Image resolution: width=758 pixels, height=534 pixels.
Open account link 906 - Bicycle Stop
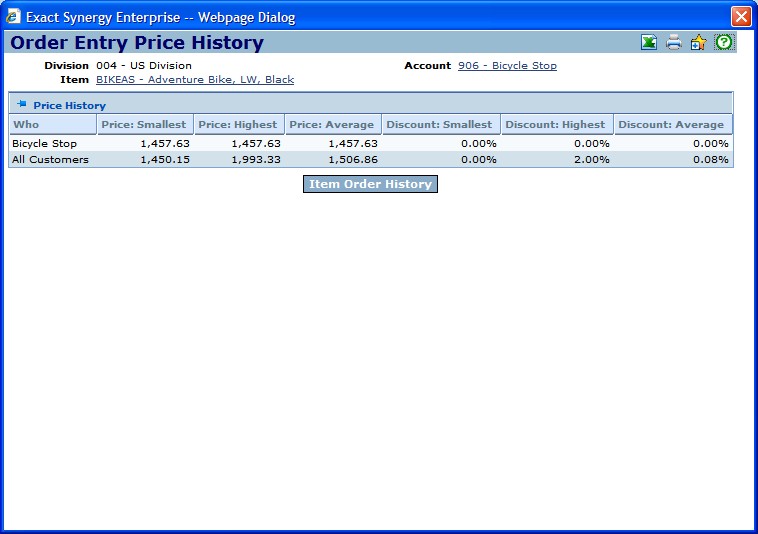pos(507,66)
